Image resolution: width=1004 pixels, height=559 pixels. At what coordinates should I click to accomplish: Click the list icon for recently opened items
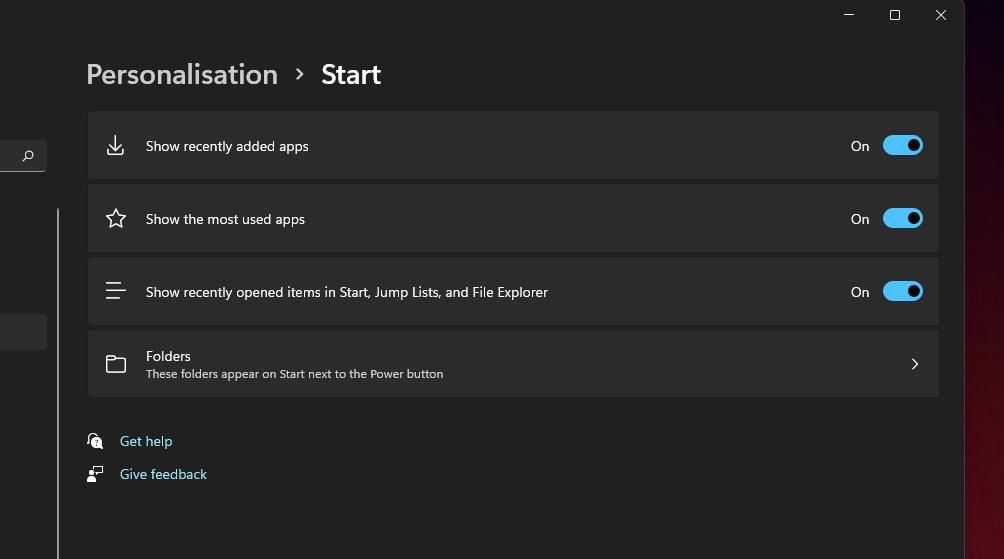point(116,292)
